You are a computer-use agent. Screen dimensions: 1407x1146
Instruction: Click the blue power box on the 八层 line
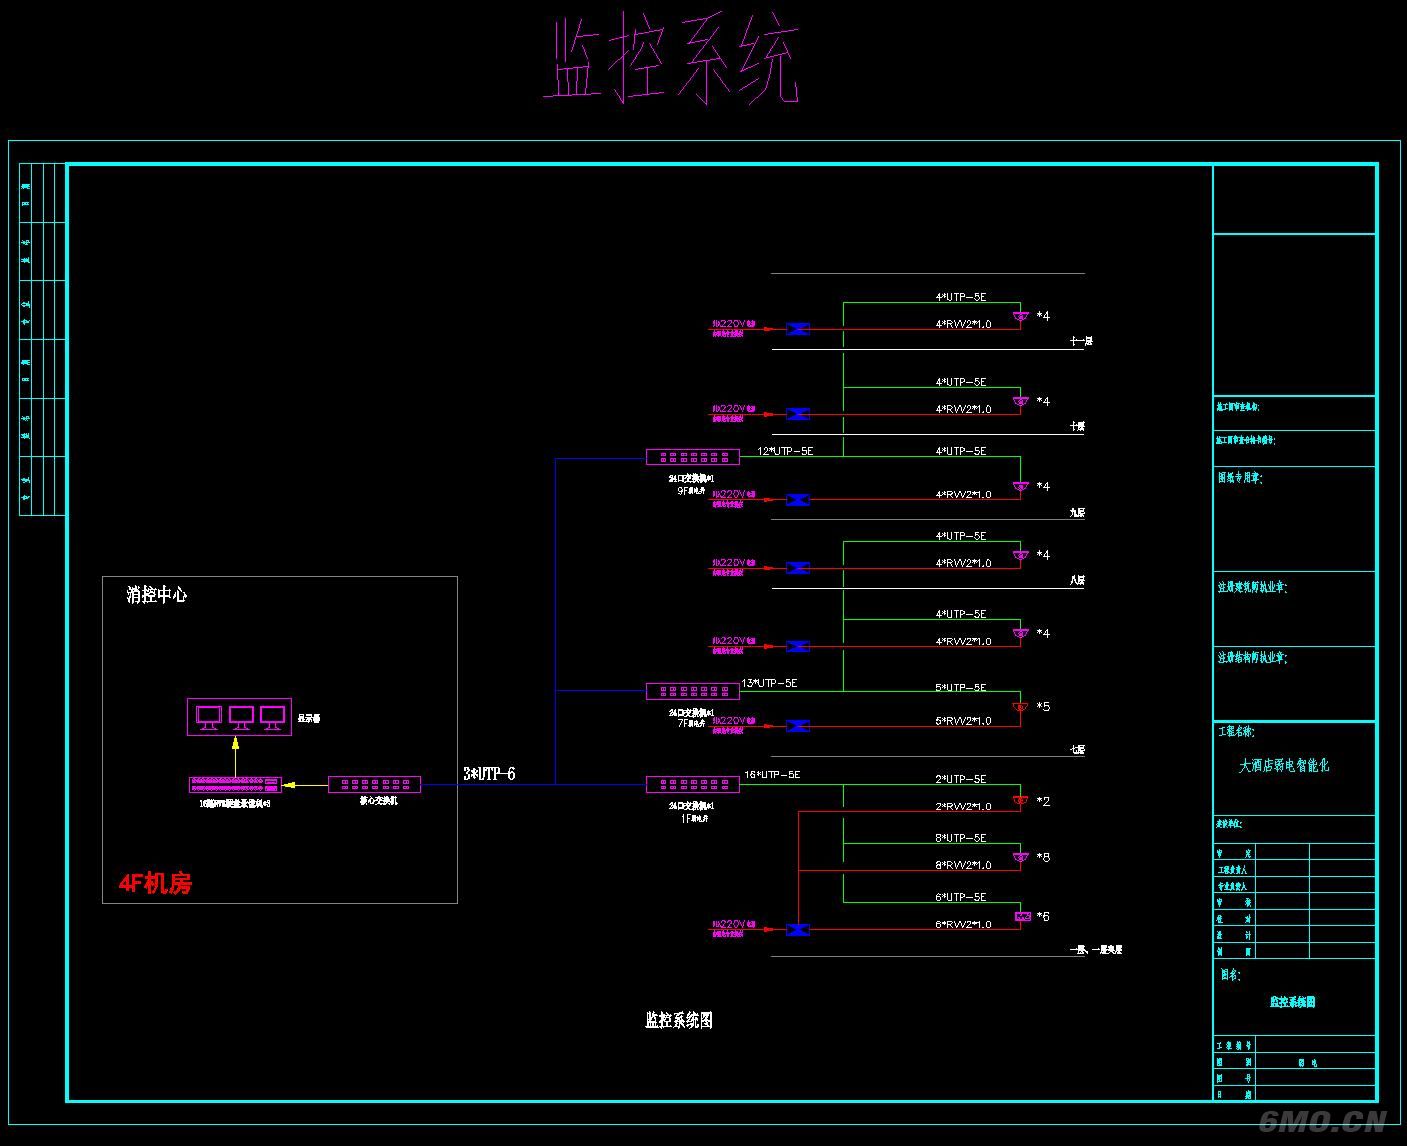pyautogui.click(x=797, y=568)
